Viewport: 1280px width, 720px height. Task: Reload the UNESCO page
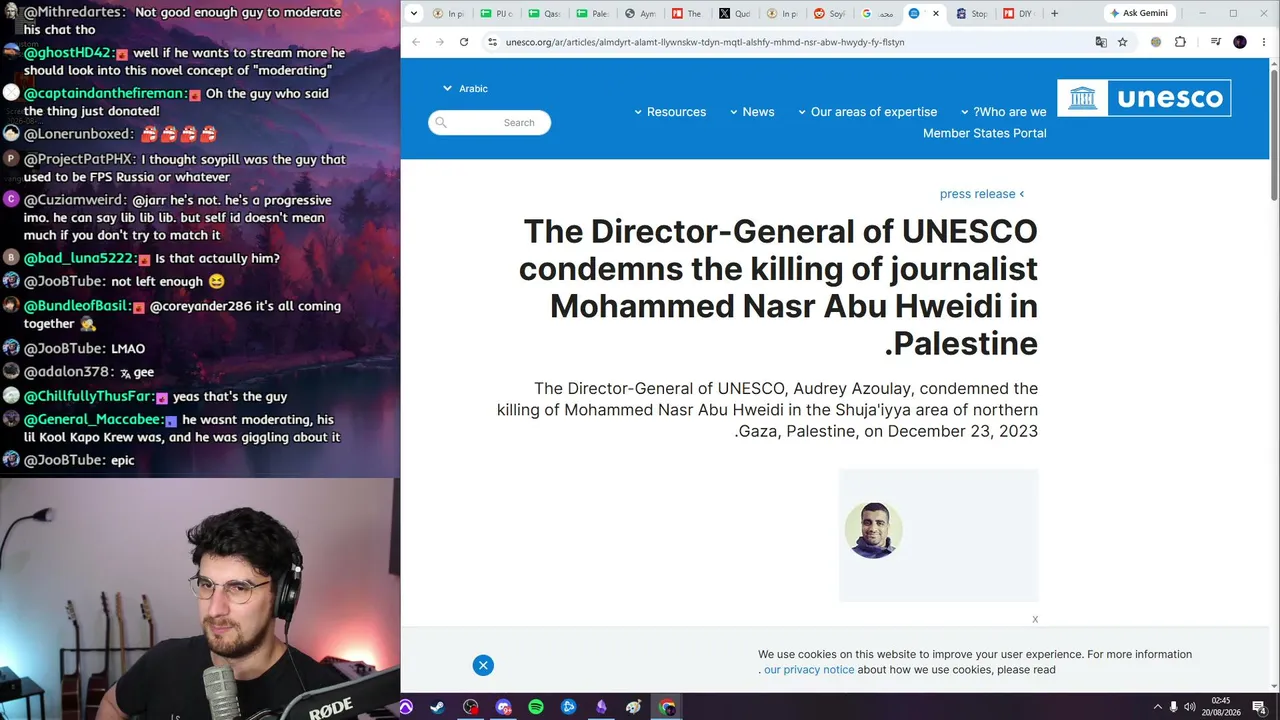[x=464, y=42]
